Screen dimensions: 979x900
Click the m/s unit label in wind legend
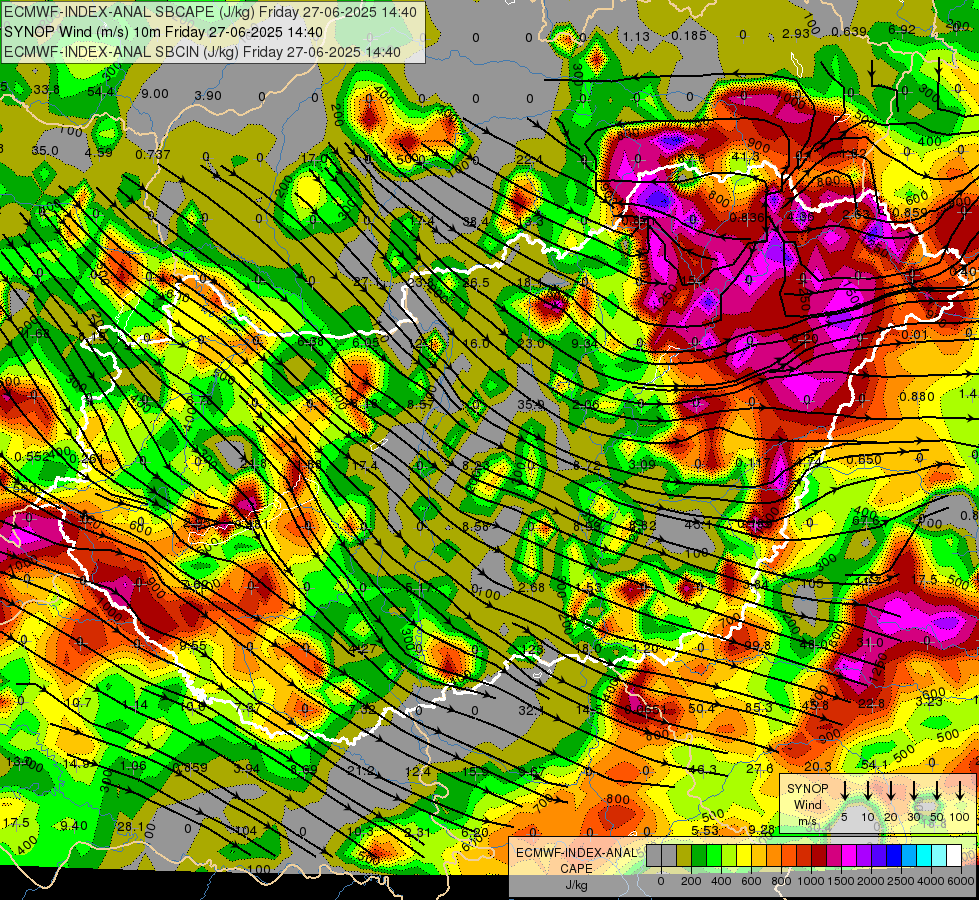pyautogui.click(x=807, y=821)
